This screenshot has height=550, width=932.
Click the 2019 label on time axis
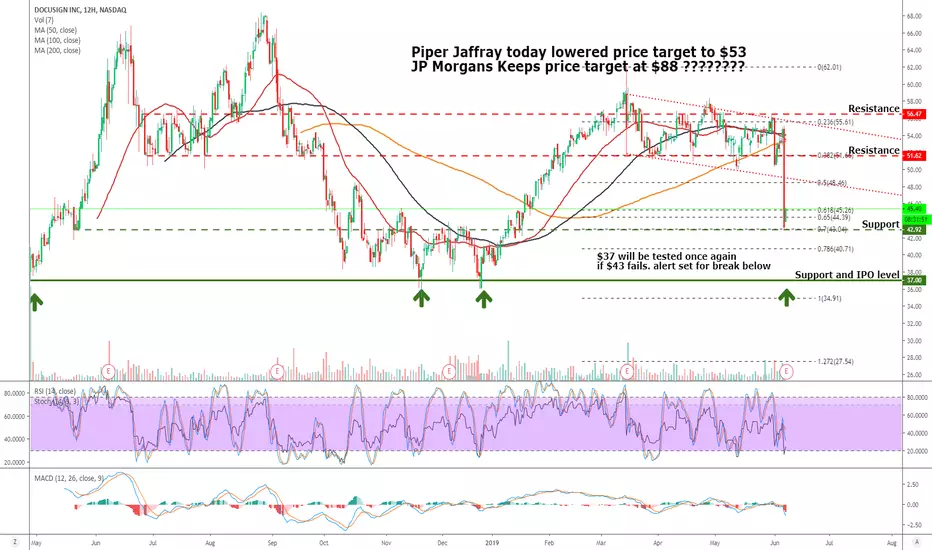click(x=492, y=543)
